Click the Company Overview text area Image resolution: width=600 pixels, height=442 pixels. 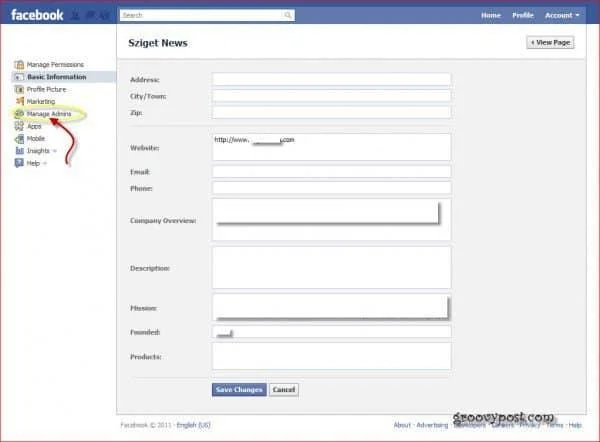[x=331, y=220]
